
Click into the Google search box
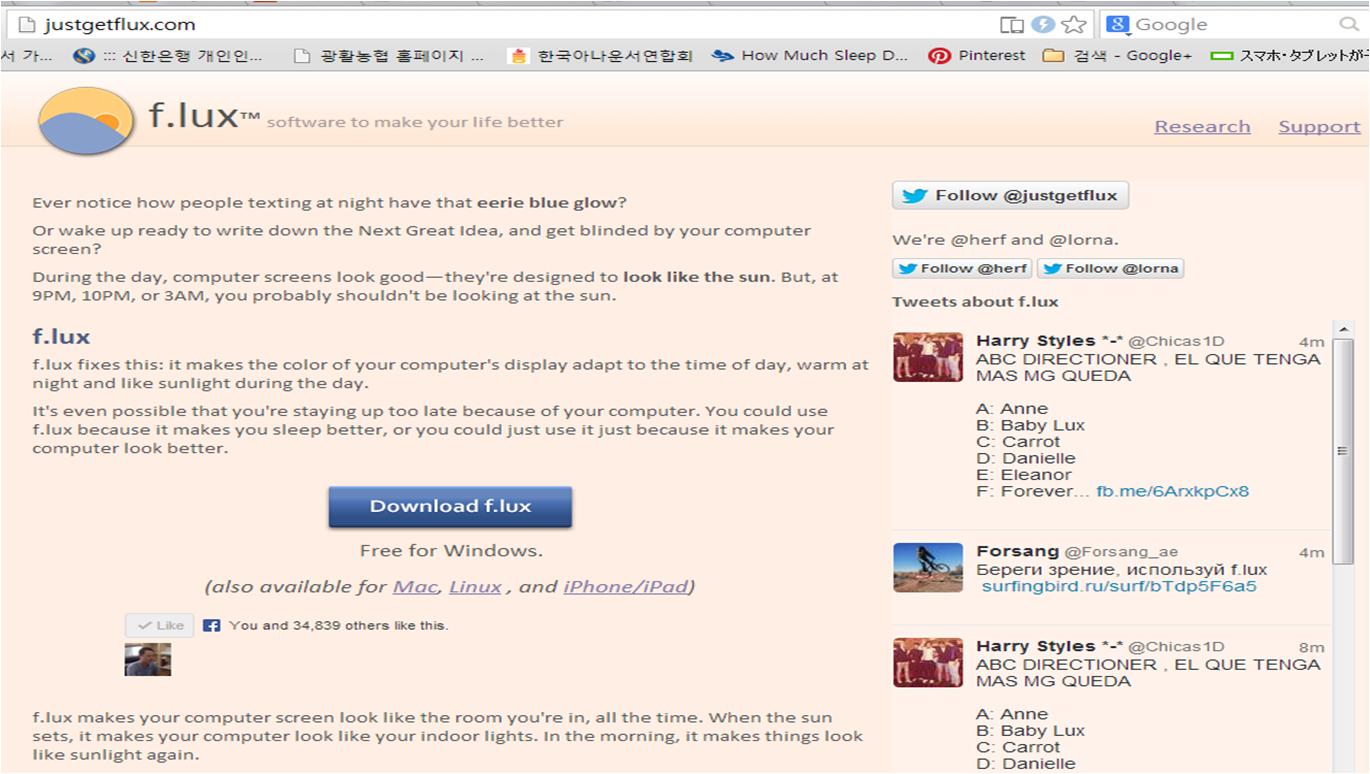(x=1234, y=25)
